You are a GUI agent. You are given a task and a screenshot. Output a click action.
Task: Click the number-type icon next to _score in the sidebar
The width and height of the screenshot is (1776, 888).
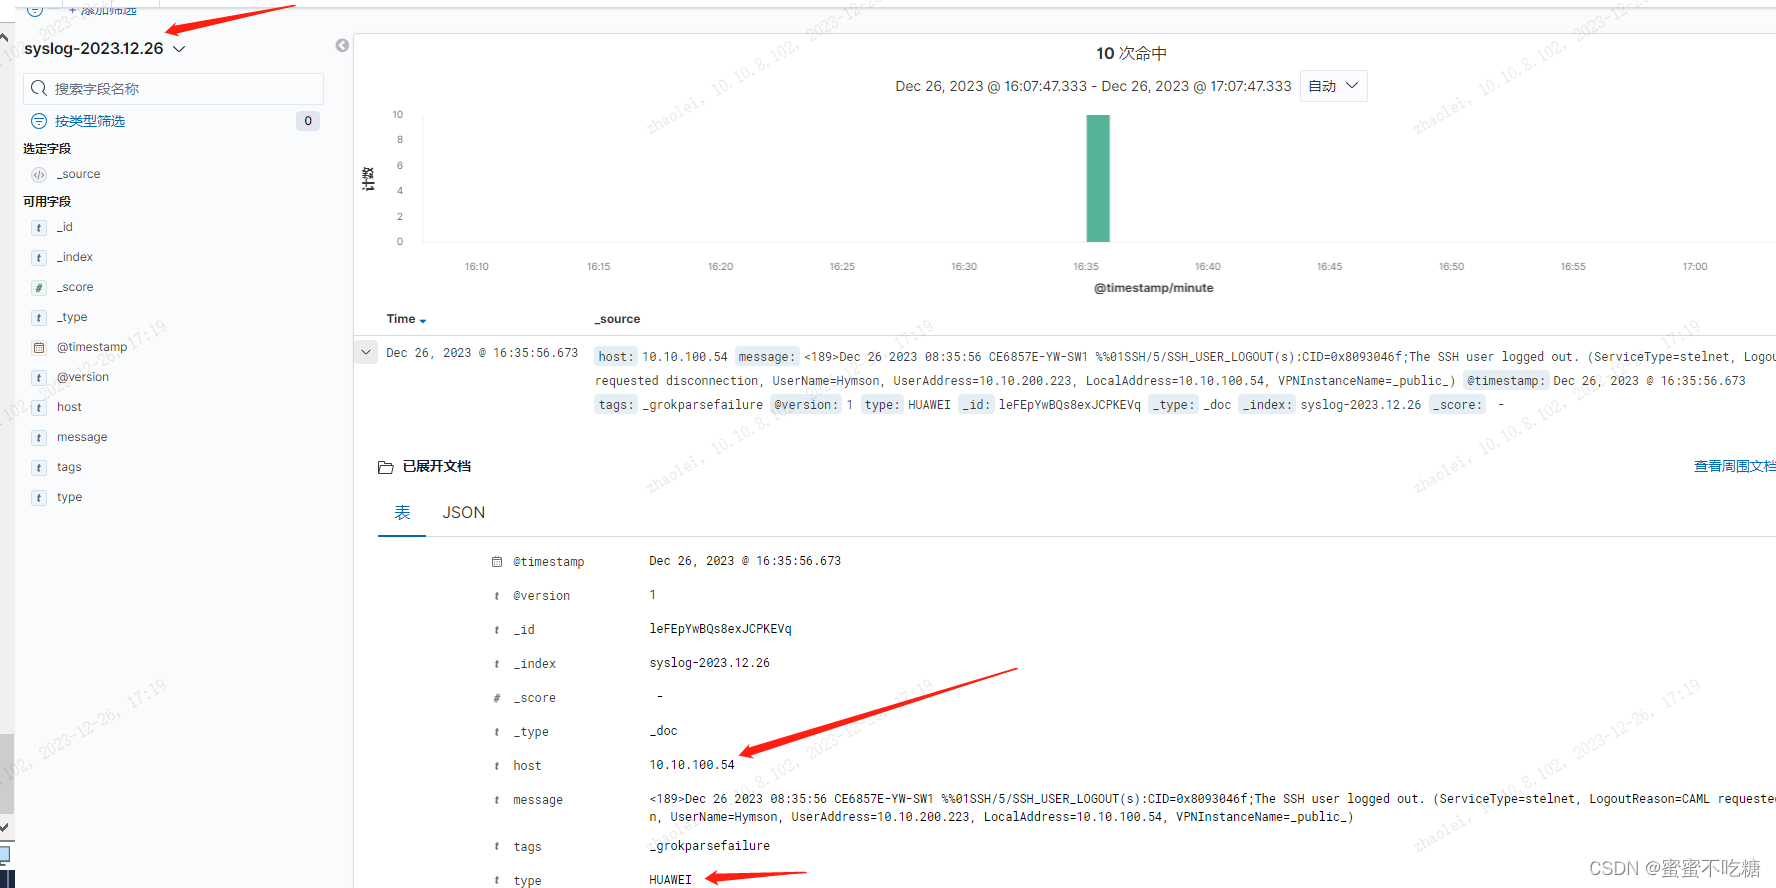point(39,288)
